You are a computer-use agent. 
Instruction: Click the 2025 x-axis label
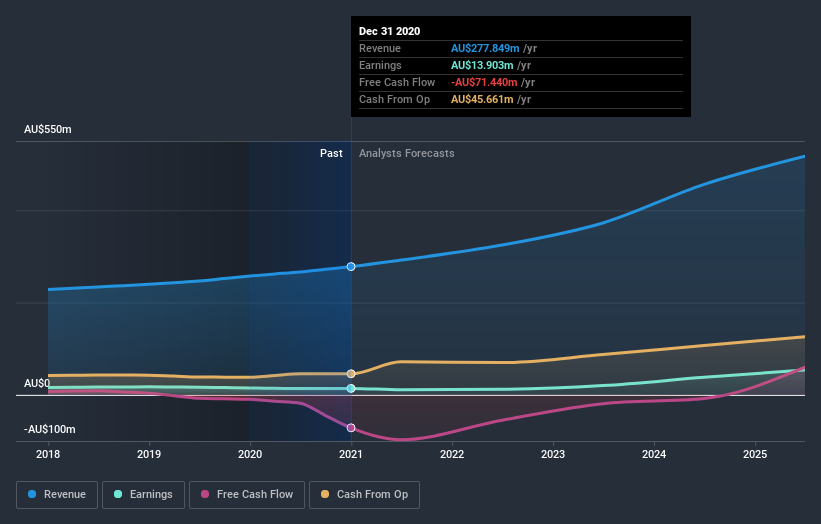[755, 454]
